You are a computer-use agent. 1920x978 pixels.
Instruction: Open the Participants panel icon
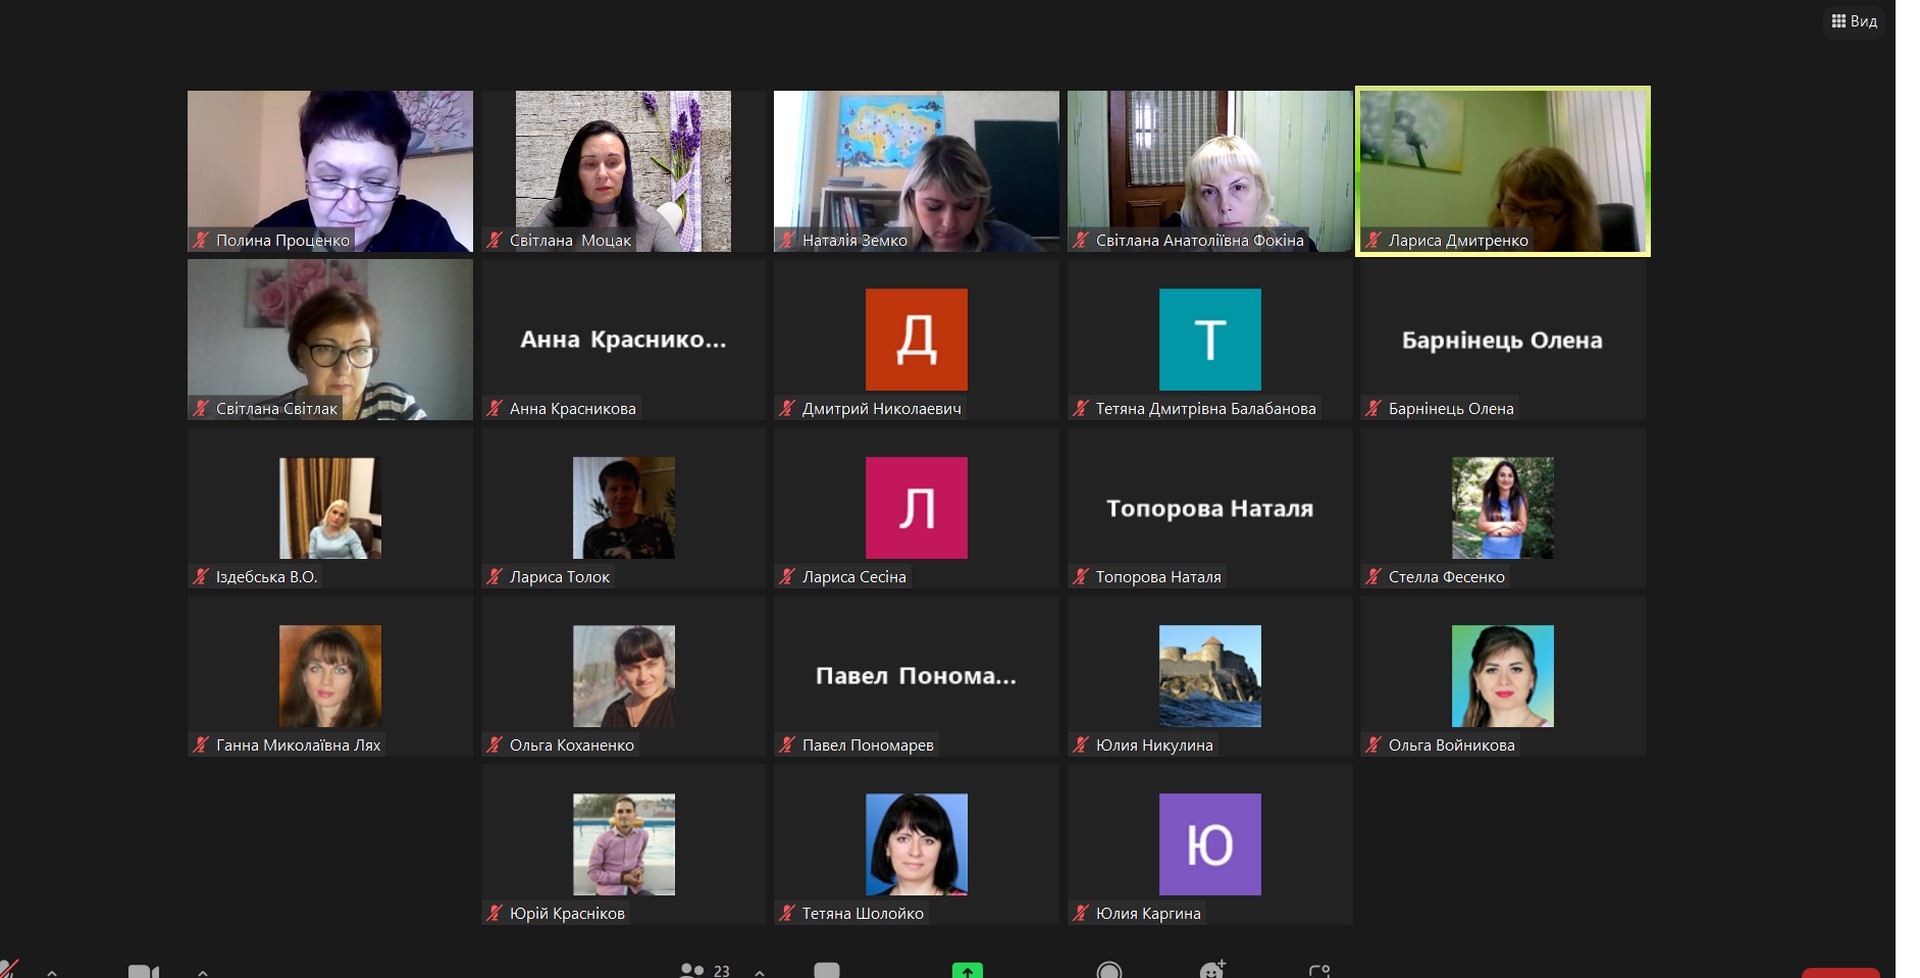[x=692, y=970]
